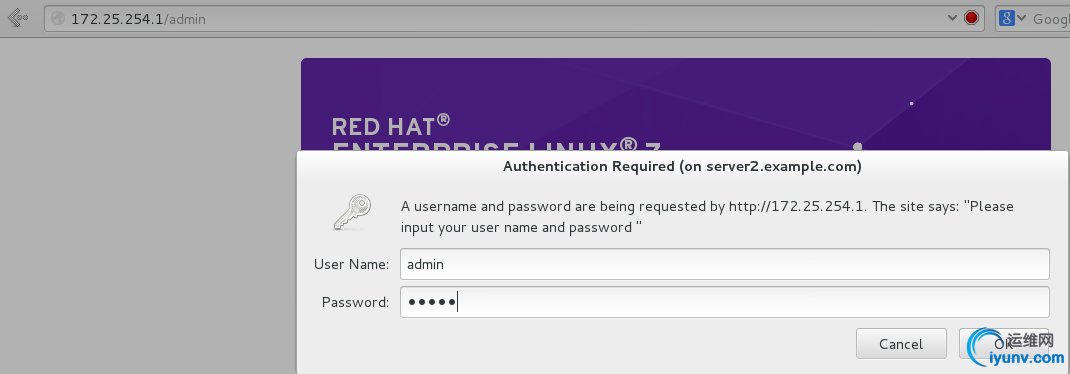Image resolution: width=1070 pixels, height=374 pixels.
Task: Click the Red Hat Enterprise Linux banner
Action: pyautogui.click(x=676, y=104)
